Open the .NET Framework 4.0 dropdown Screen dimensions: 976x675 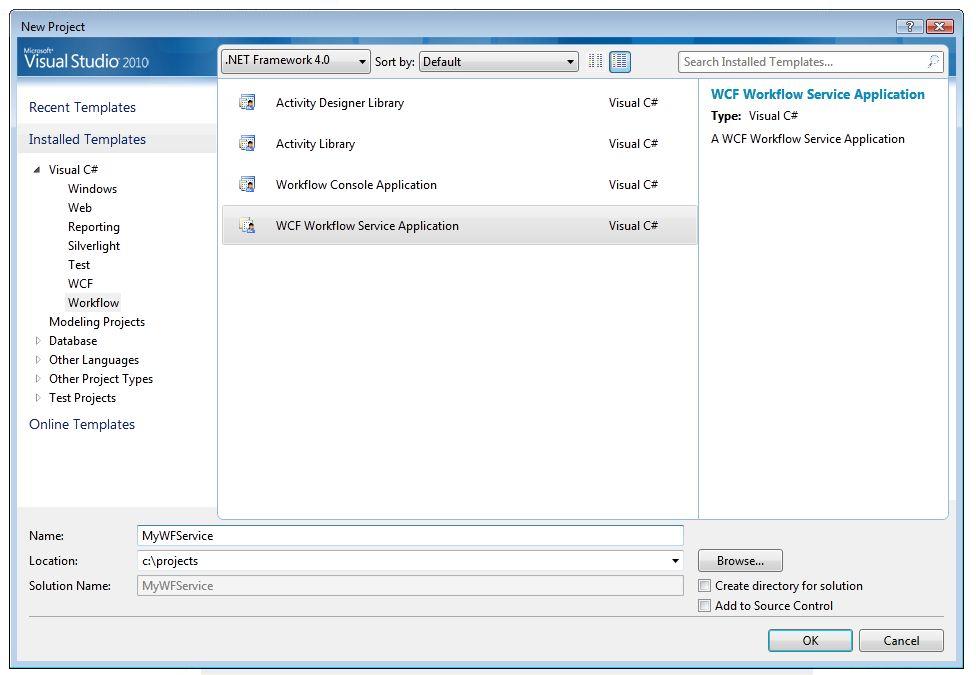(296, 61)
